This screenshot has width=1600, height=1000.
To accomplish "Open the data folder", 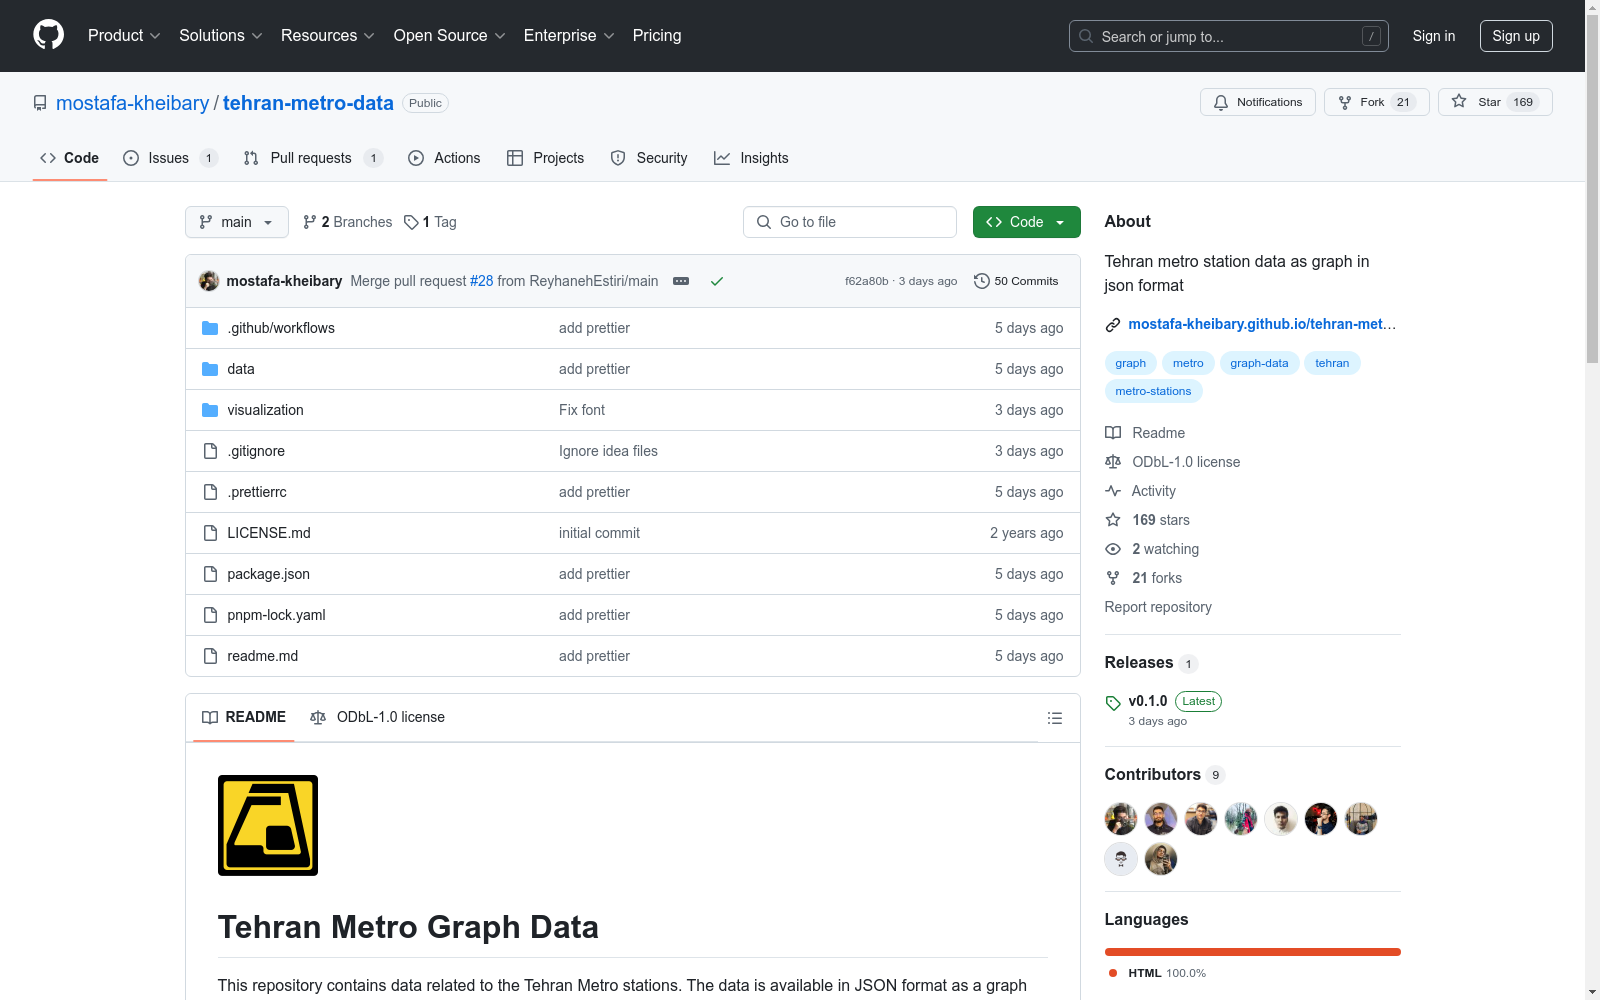I will tap(241, 369).
